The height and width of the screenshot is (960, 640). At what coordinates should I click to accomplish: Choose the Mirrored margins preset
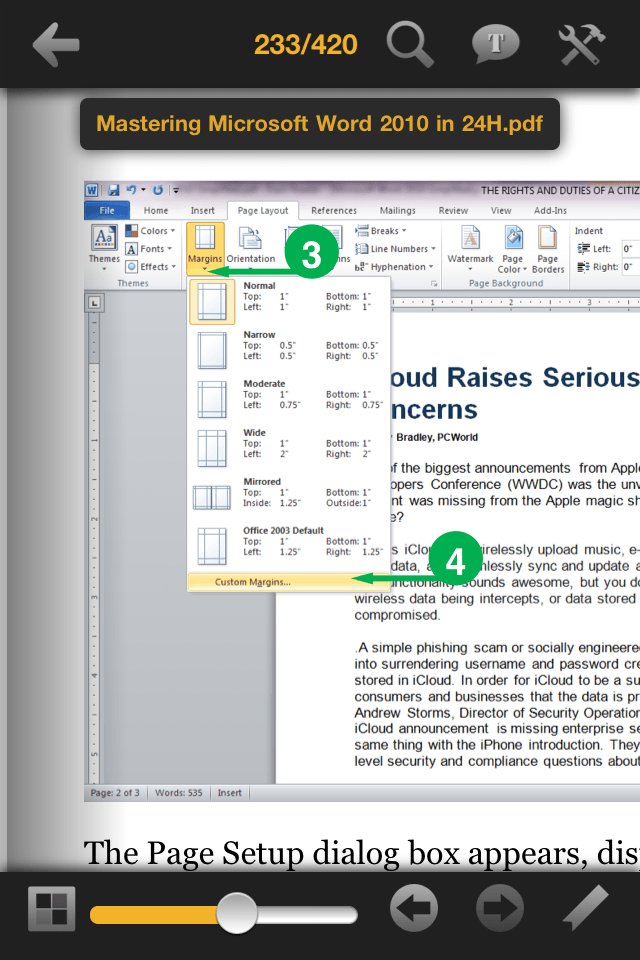tap(288, 497)
